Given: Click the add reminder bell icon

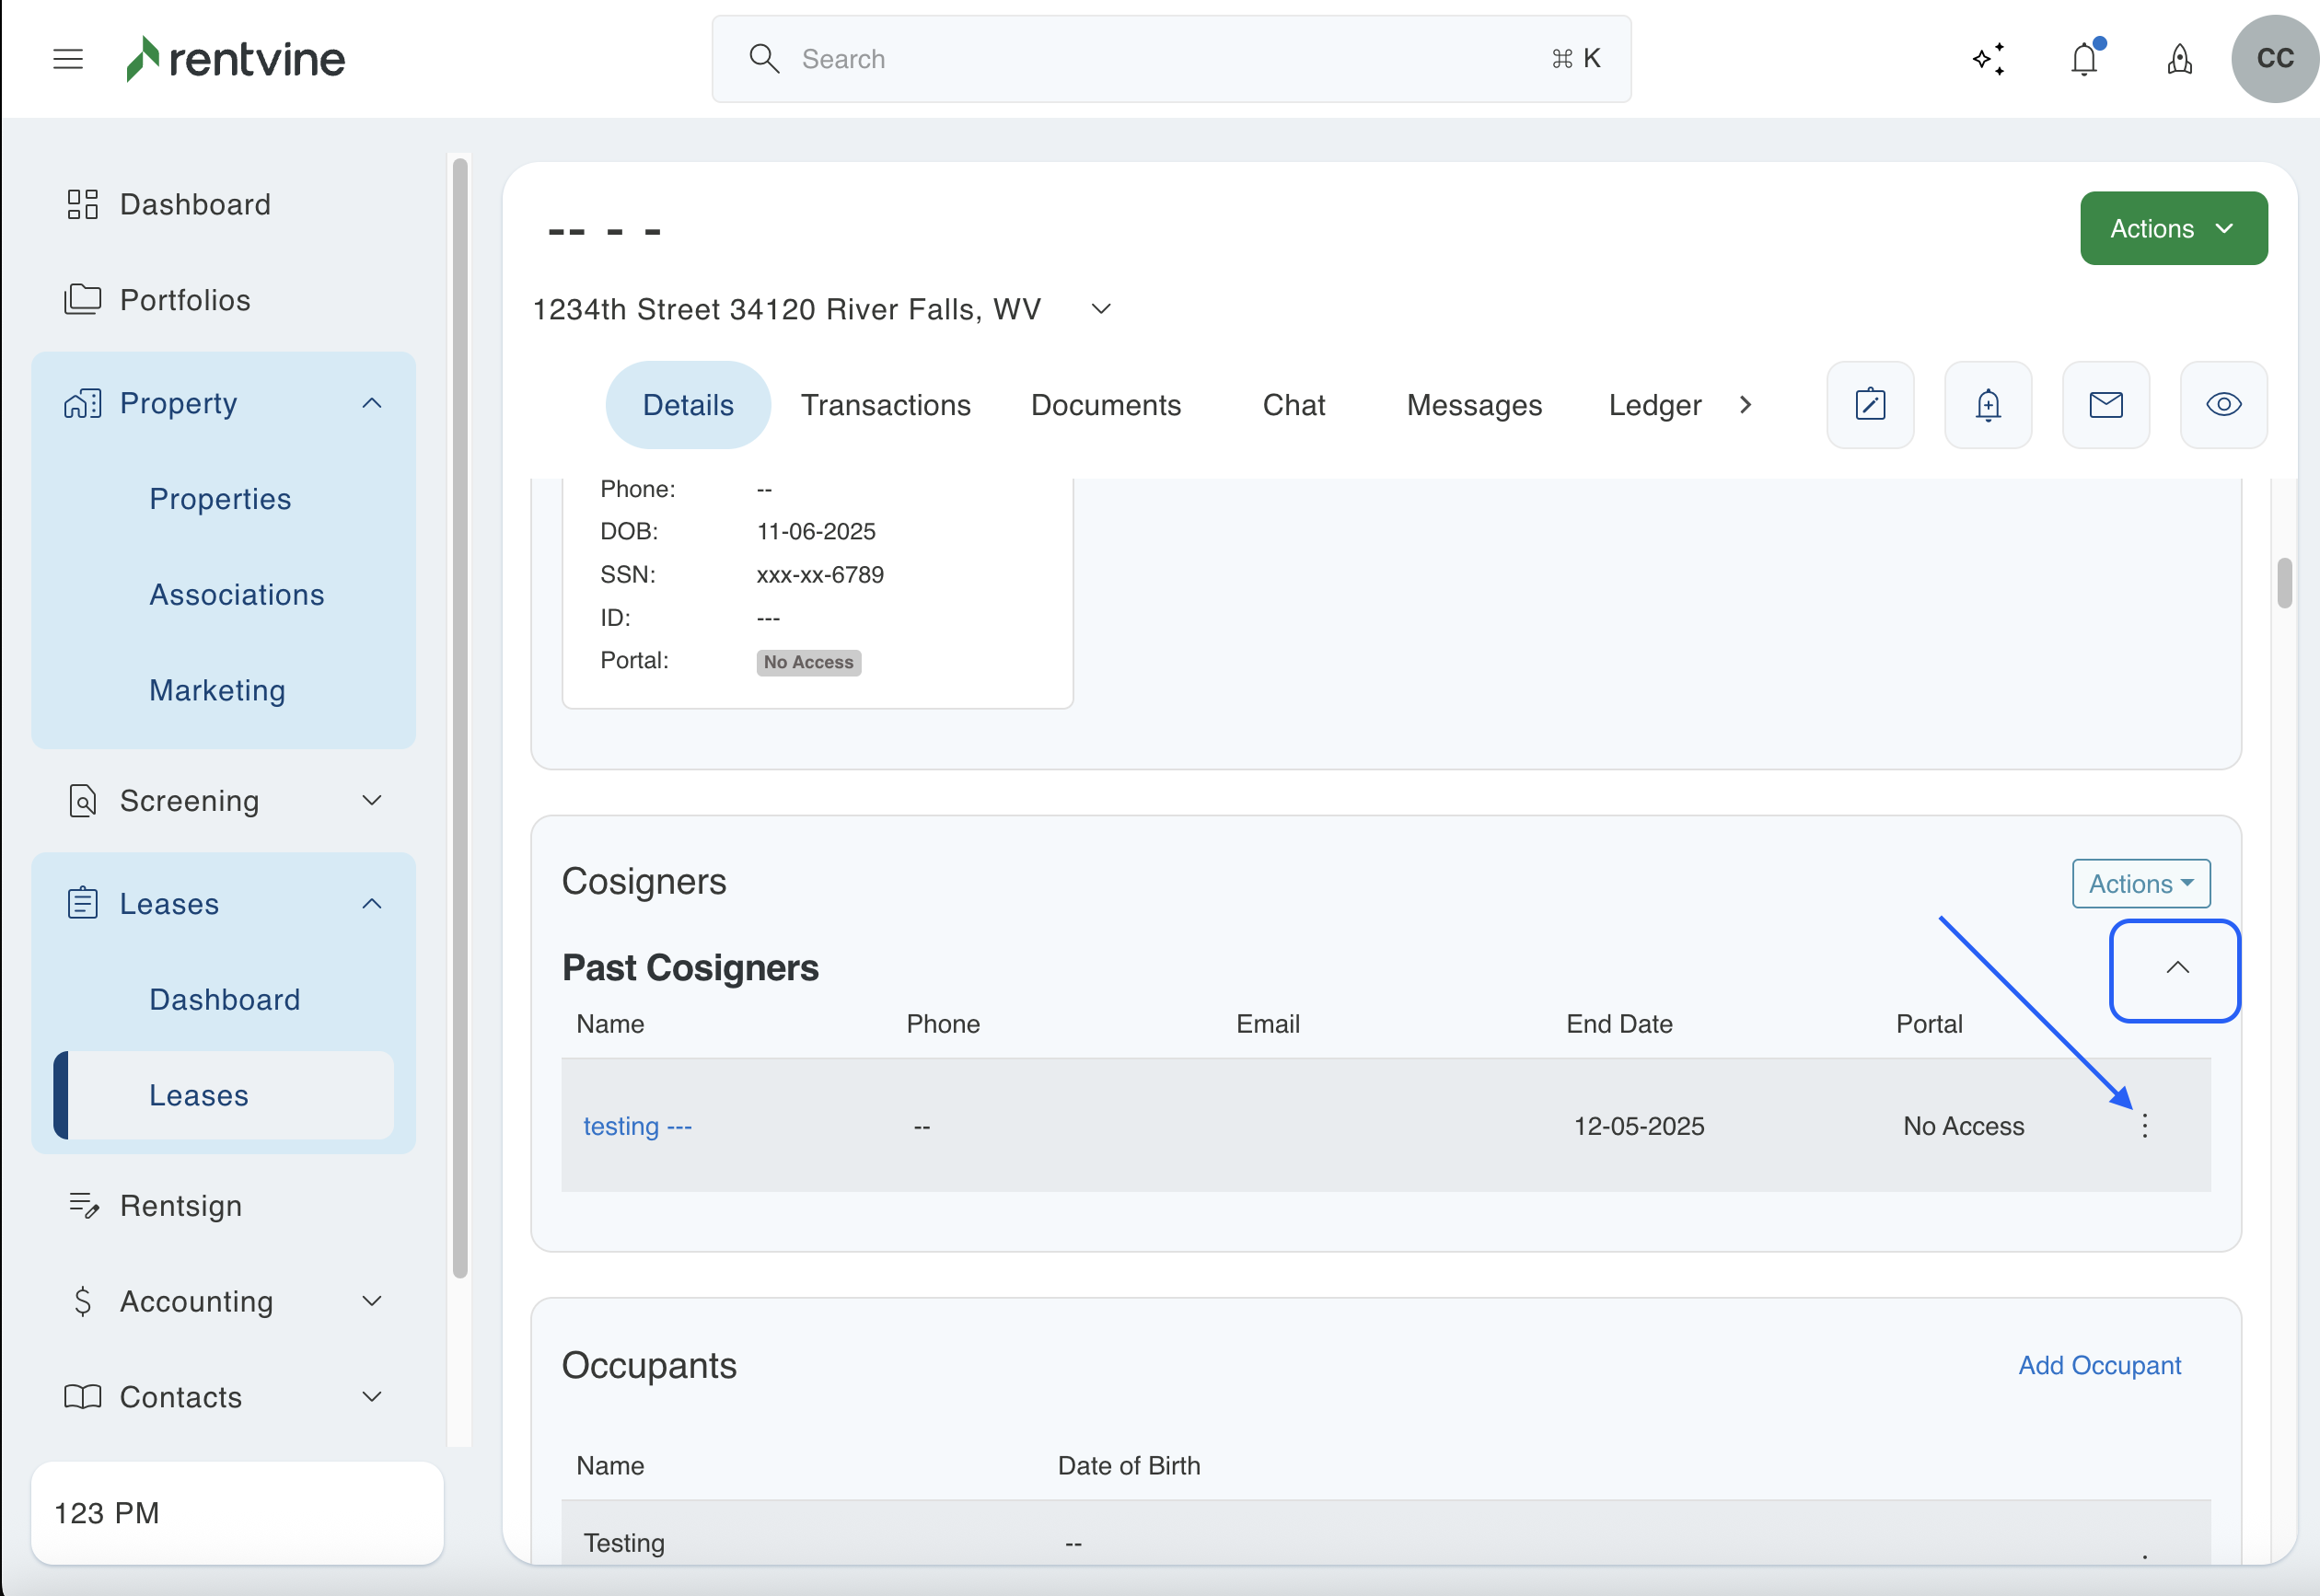Looking at the screenshot, I should click(1988, 405).
